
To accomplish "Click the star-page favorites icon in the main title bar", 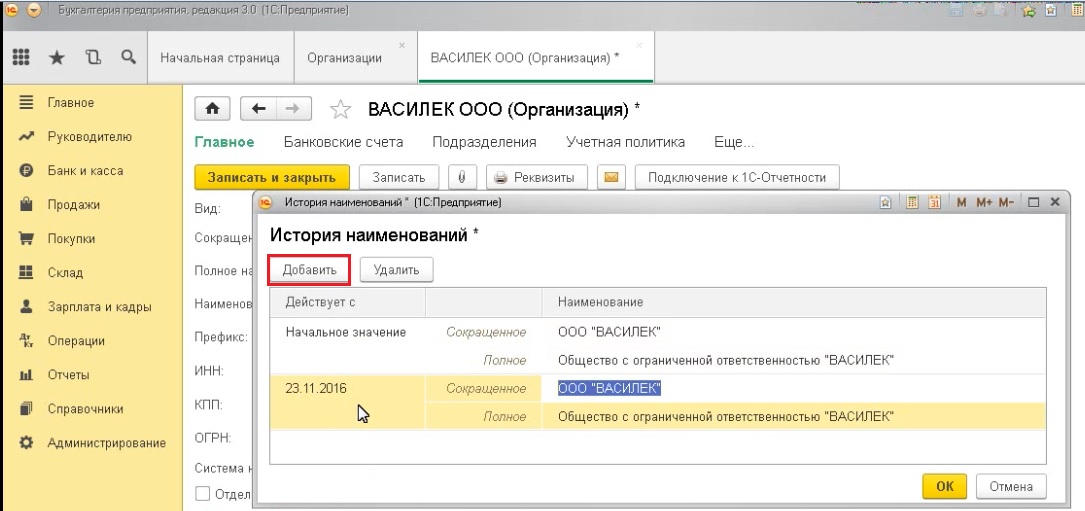I will pos(1050,10).
